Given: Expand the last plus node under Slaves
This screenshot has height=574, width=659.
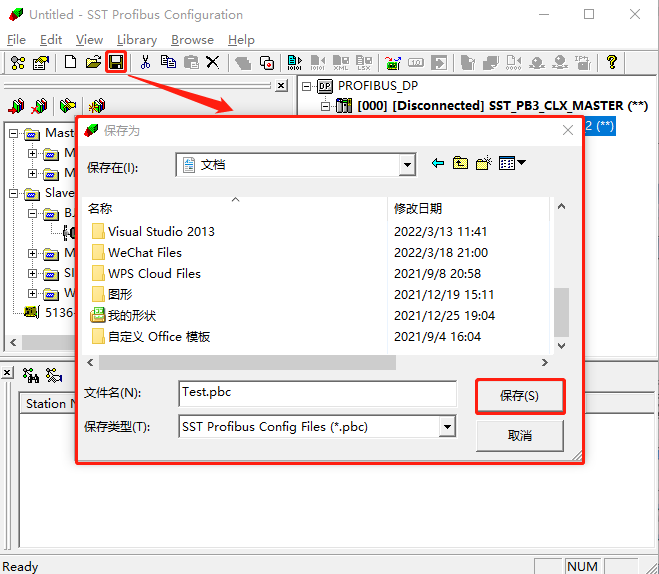Looking at the screenshot, I should [32, 293].
